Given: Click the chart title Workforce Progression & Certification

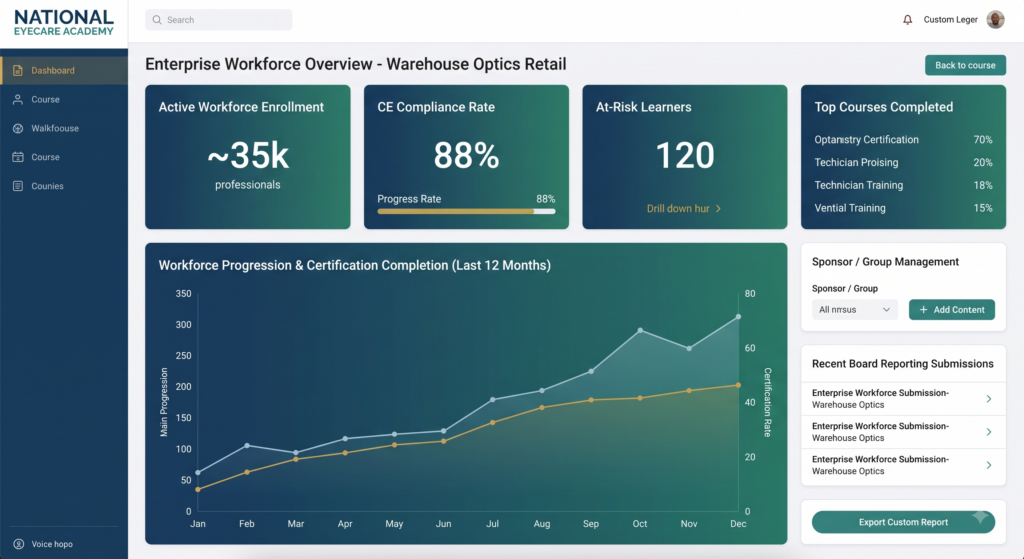Looking at the screenshot, I should (355, 265).
